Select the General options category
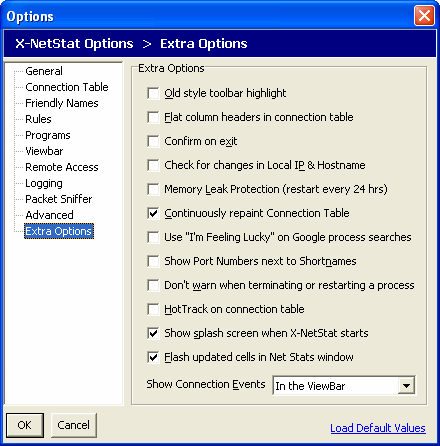This screenshot has height=446, width=440. [44, 71]
